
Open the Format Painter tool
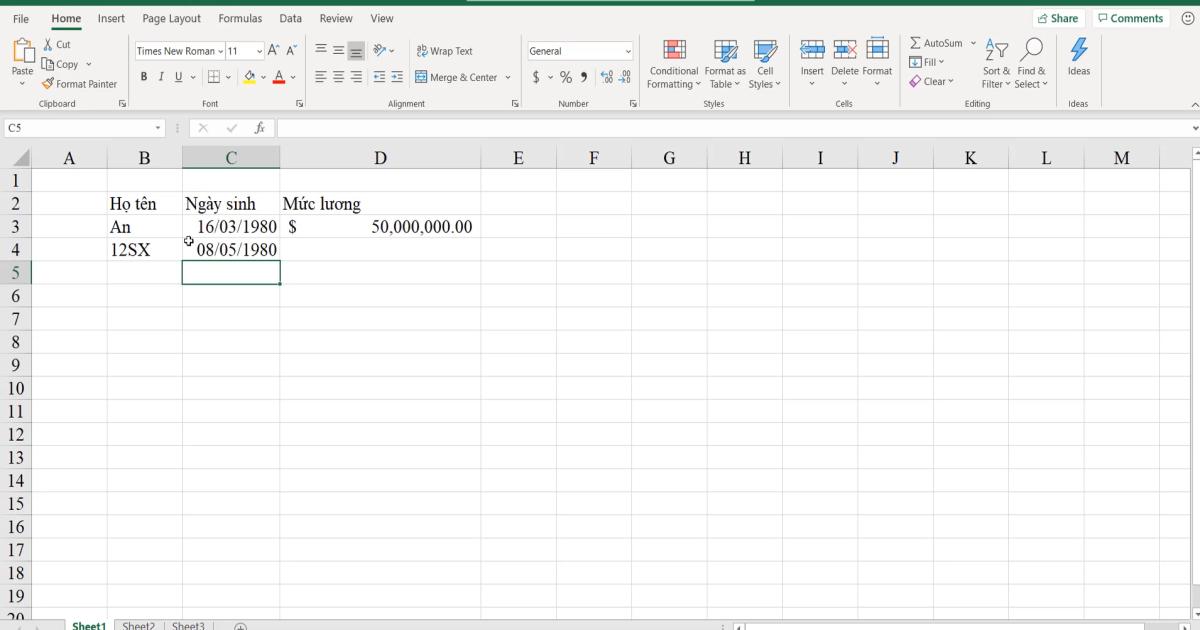[80, 84]
